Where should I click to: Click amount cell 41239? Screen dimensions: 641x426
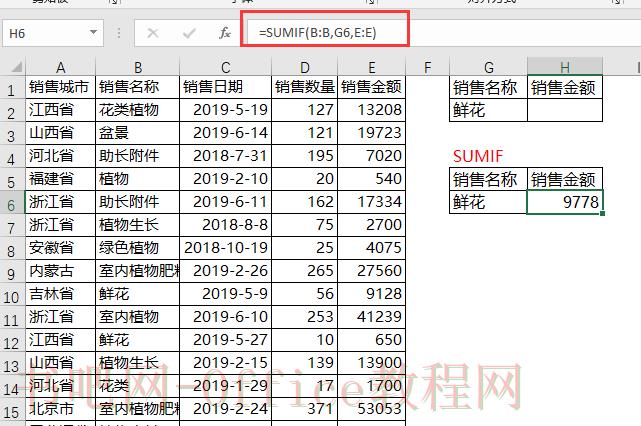pyautogui.click(x=372, y=317)
